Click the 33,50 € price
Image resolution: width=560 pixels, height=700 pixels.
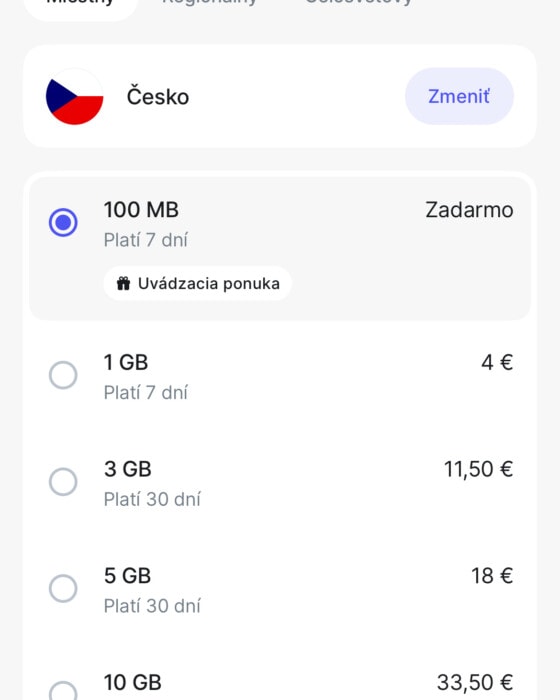(x=475, y=683)
